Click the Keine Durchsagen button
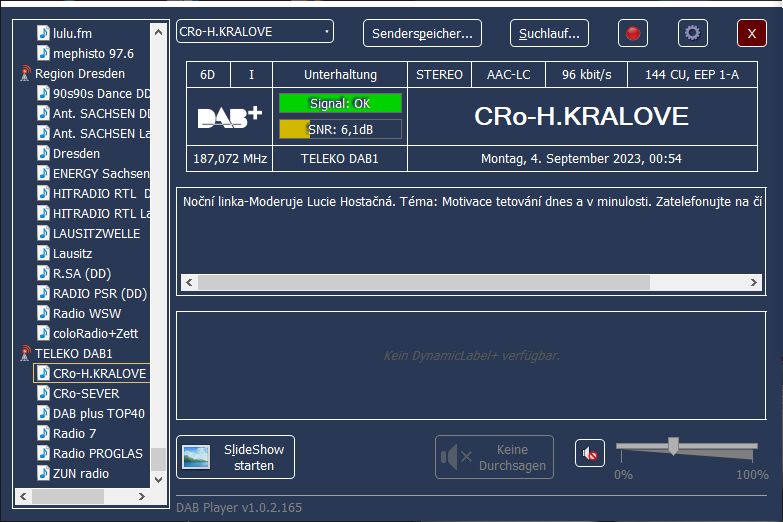 [x=494, y=457]
